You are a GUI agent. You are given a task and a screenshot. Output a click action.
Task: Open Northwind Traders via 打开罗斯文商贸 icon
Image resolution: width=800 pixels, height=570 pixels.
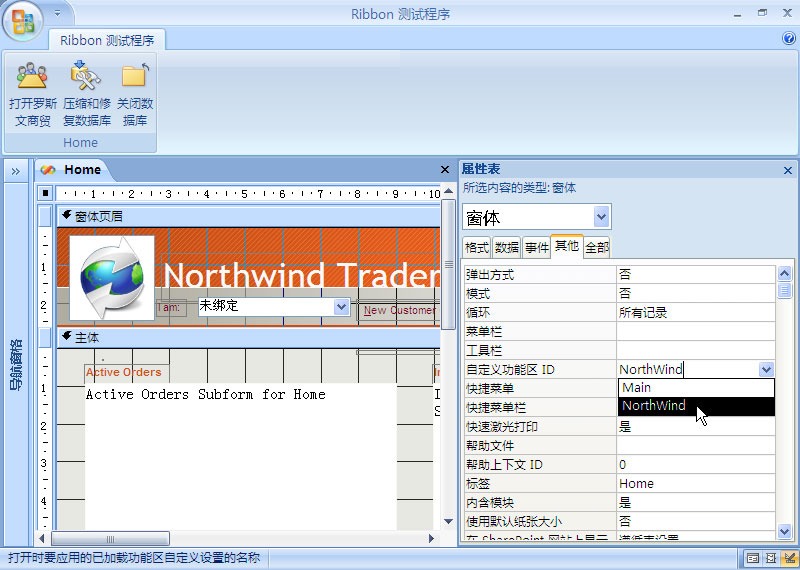pyautogui.click(x=33, y=94)
